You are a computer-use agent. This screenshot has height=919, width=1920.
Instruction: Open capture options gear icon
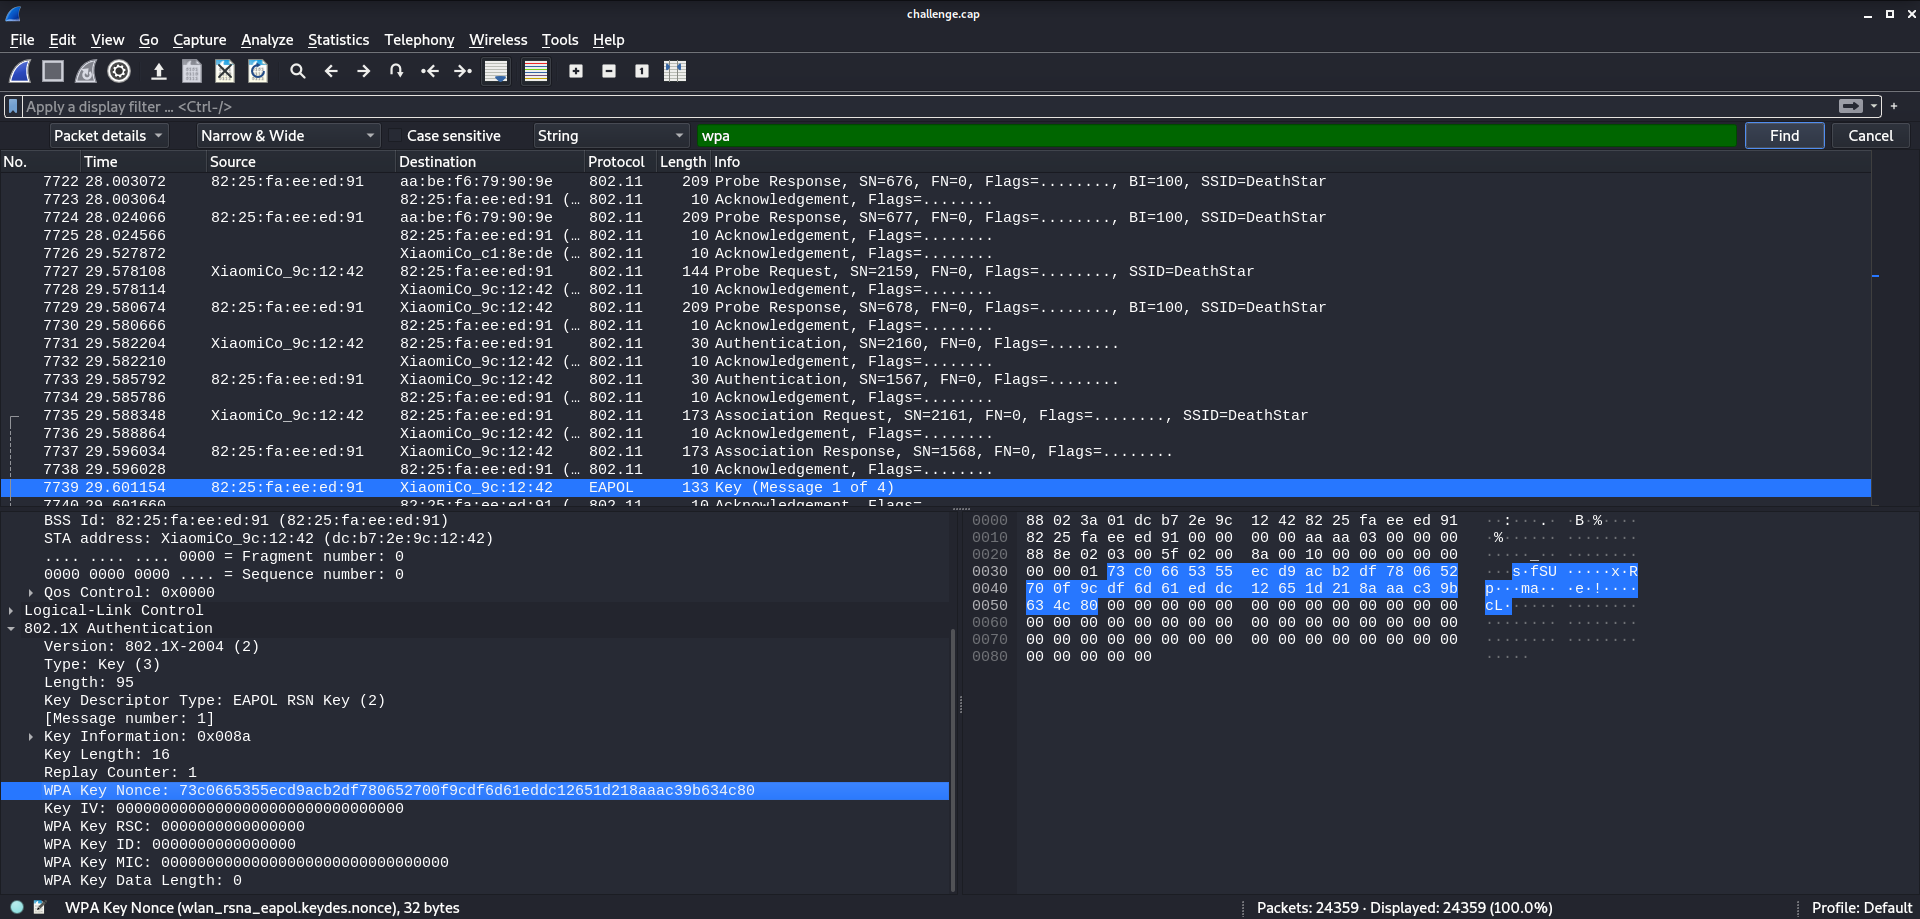(x=119, y=71)
